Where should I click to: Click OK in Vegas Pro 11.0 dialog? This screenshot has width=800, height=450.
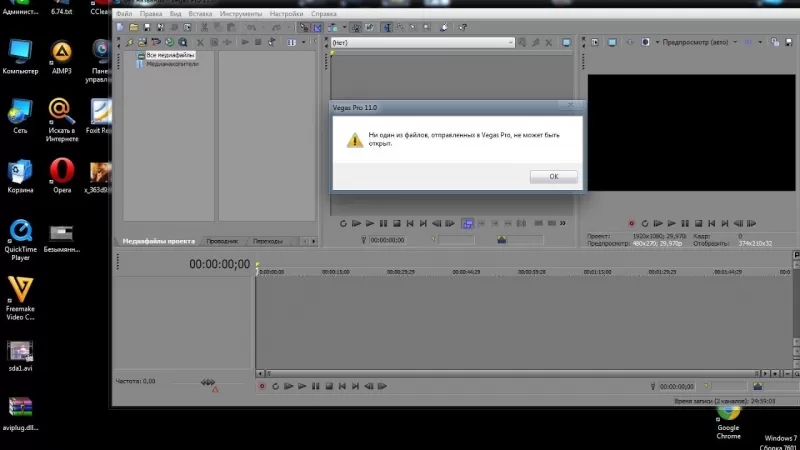pyautogui.click(x=554, y=177)
